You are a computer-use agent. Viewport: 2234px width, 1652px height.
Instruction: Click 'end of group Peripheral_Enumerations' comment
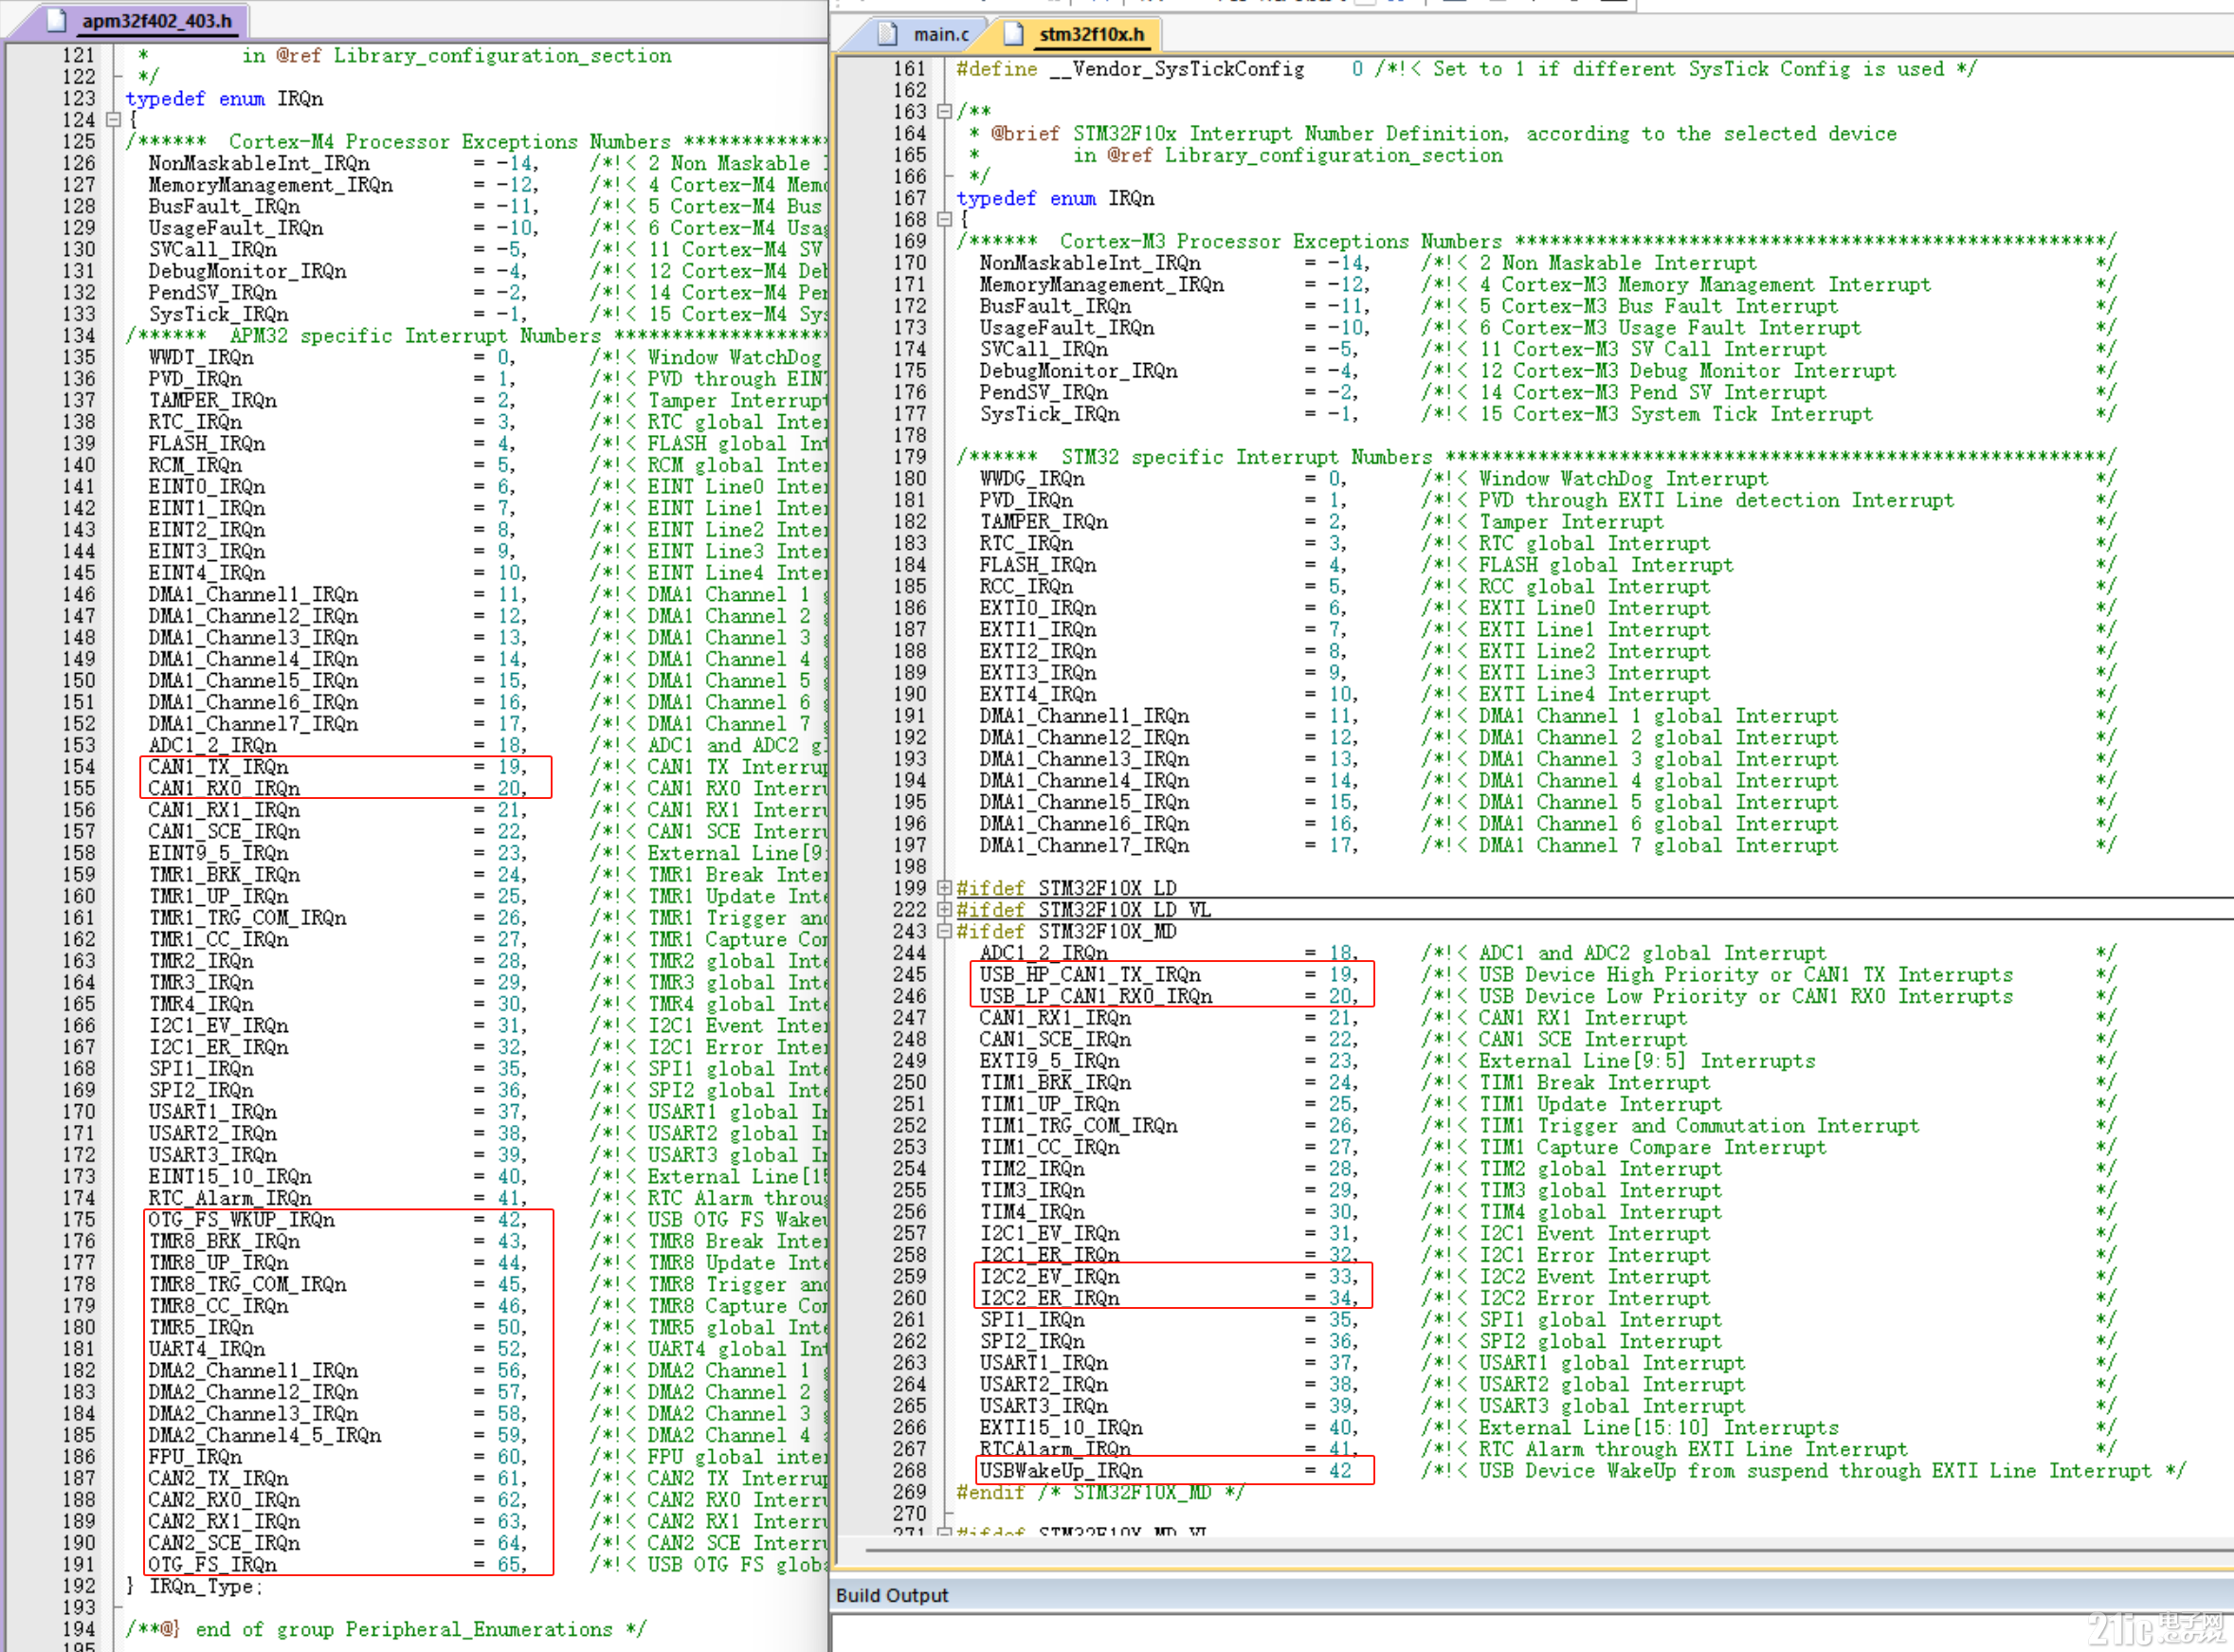(386, 1630)
